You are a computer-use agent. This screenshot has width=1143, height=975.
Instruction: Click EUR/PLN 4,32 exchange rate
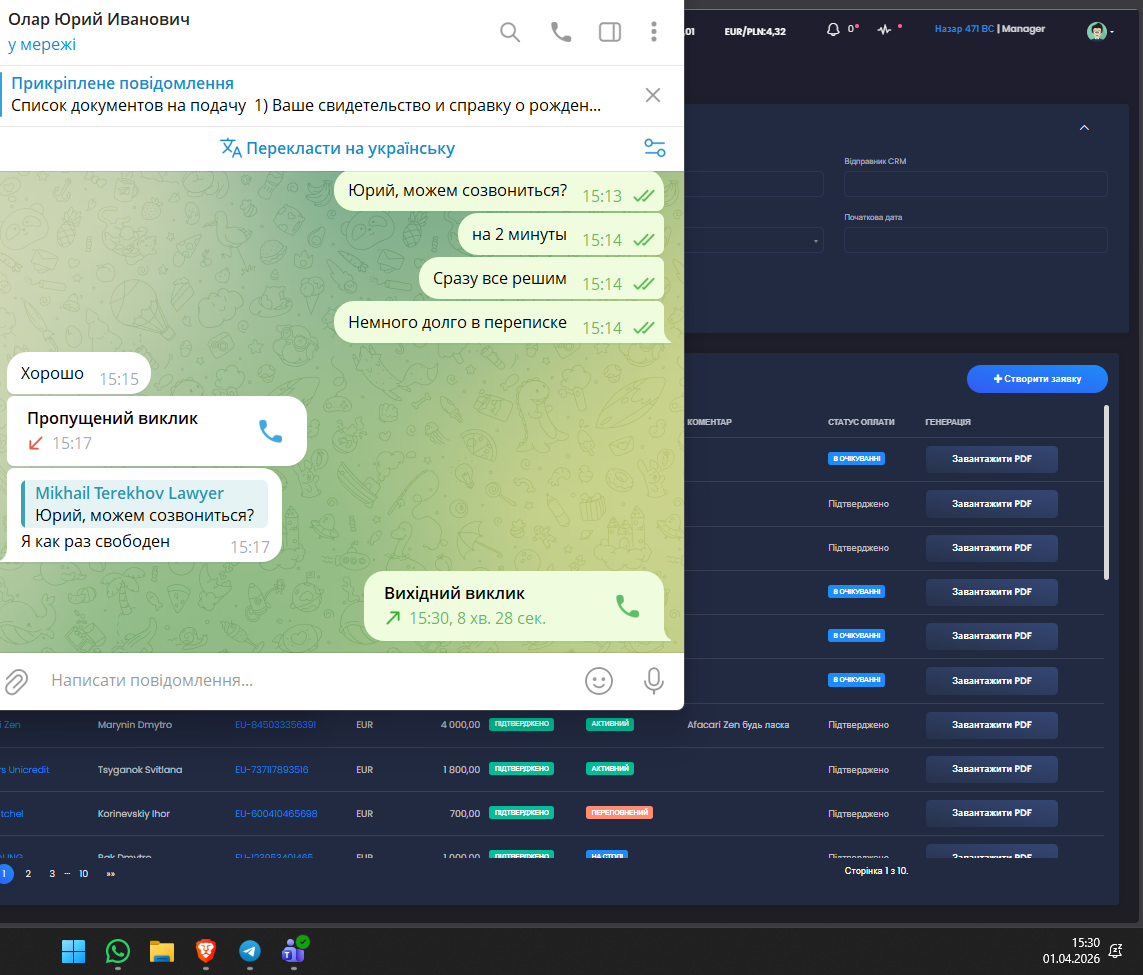point(754,31)
